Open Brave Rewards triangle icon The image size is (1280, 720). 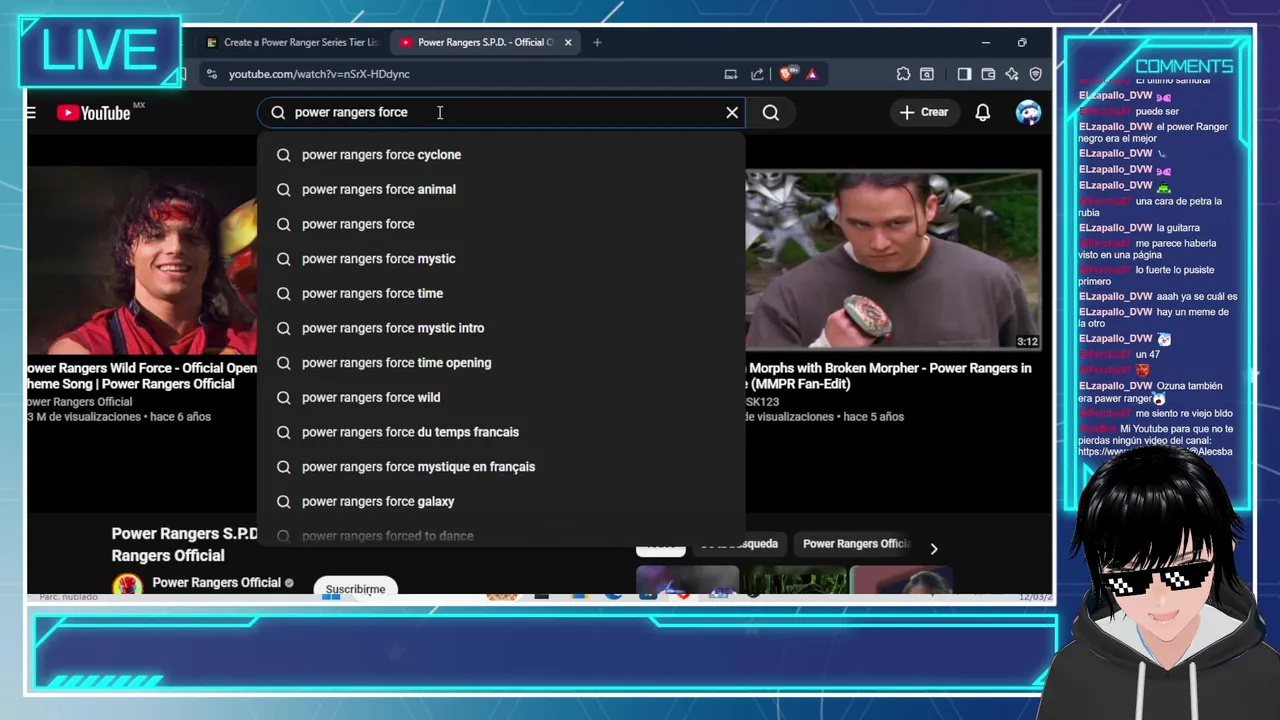pyautogui.click(x=812, y=74)
